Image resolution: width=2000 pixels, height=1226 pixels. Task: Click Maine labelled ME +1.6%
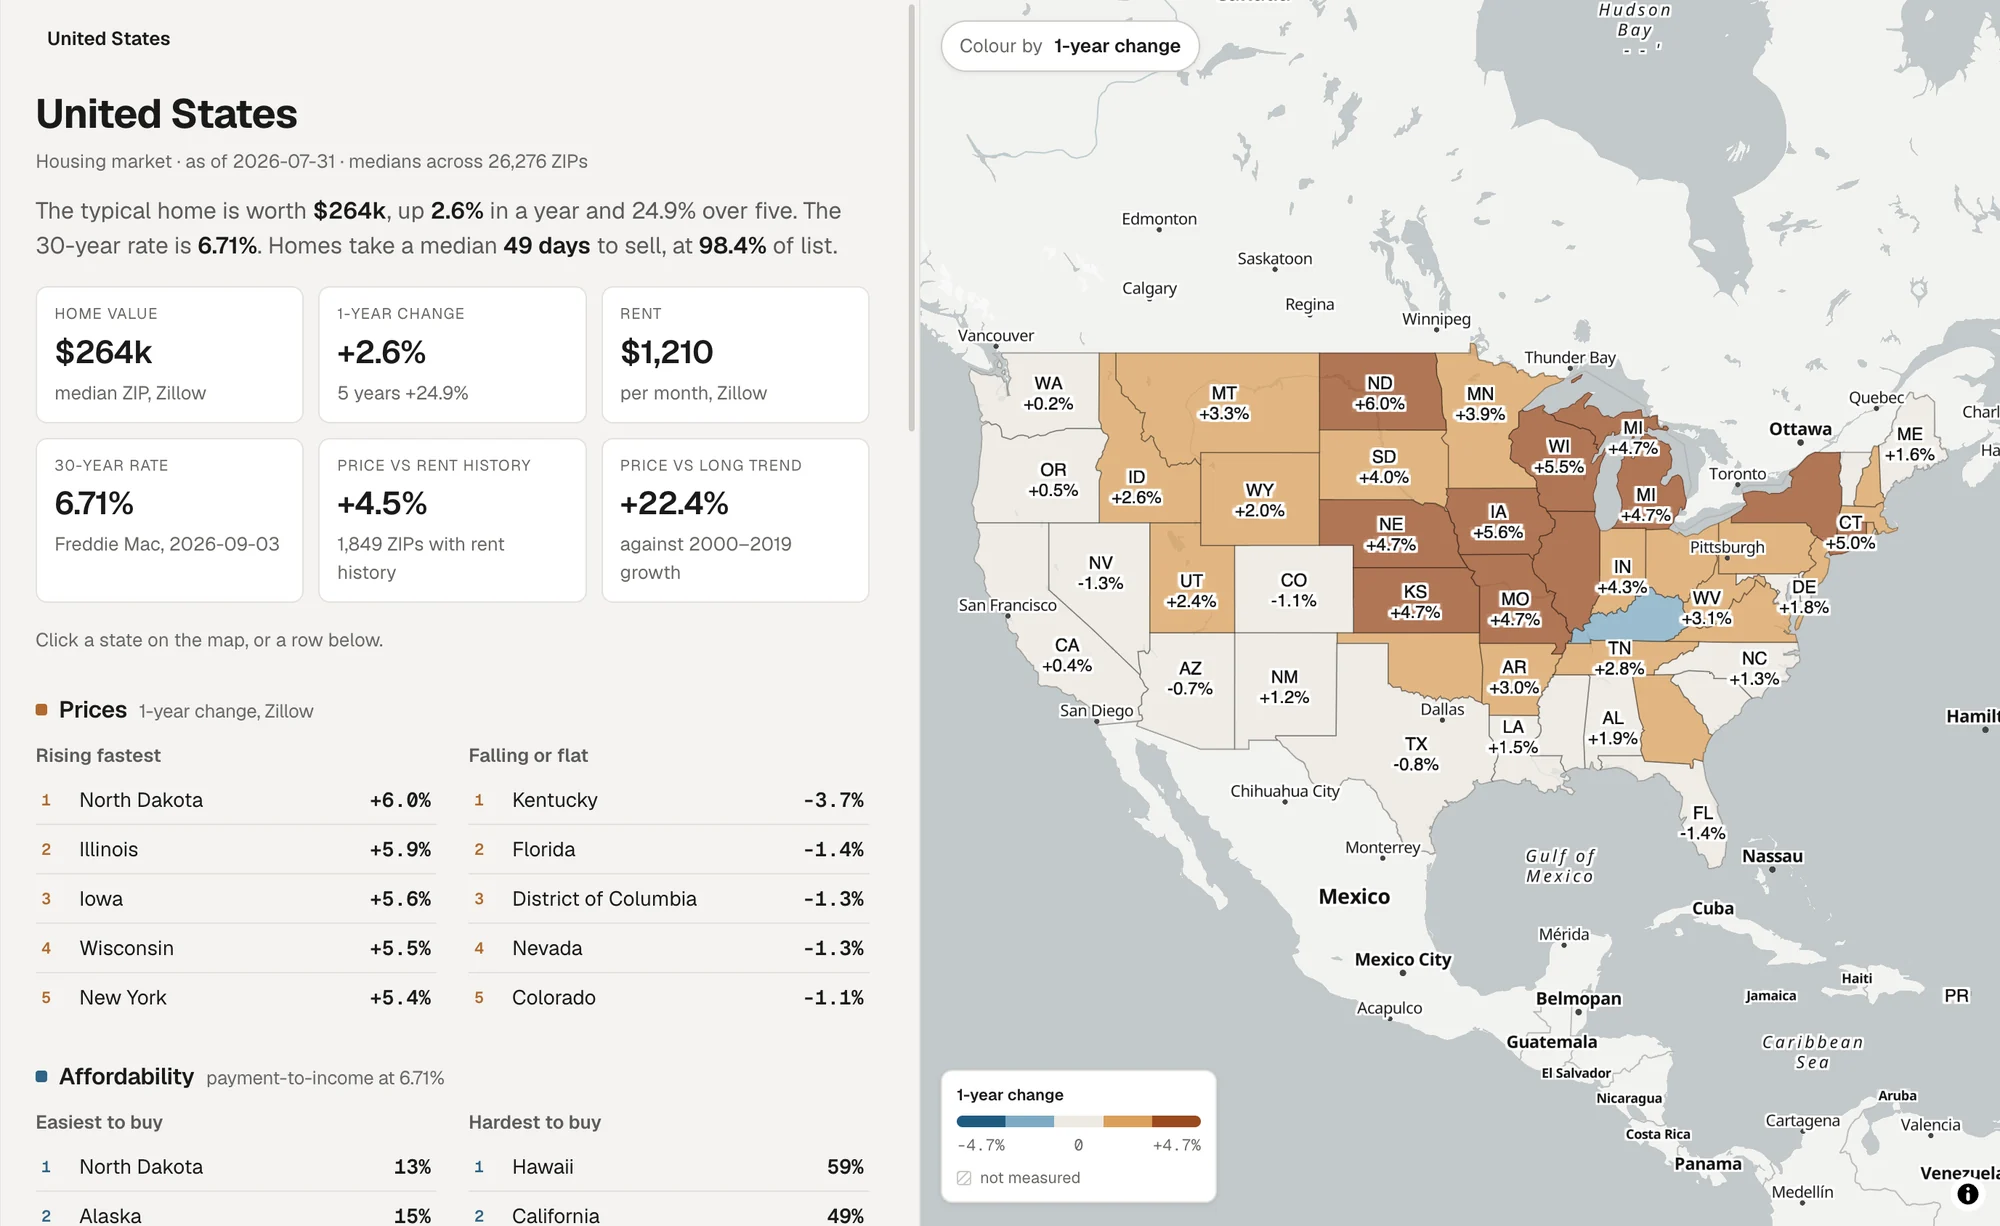(1909, 444)
